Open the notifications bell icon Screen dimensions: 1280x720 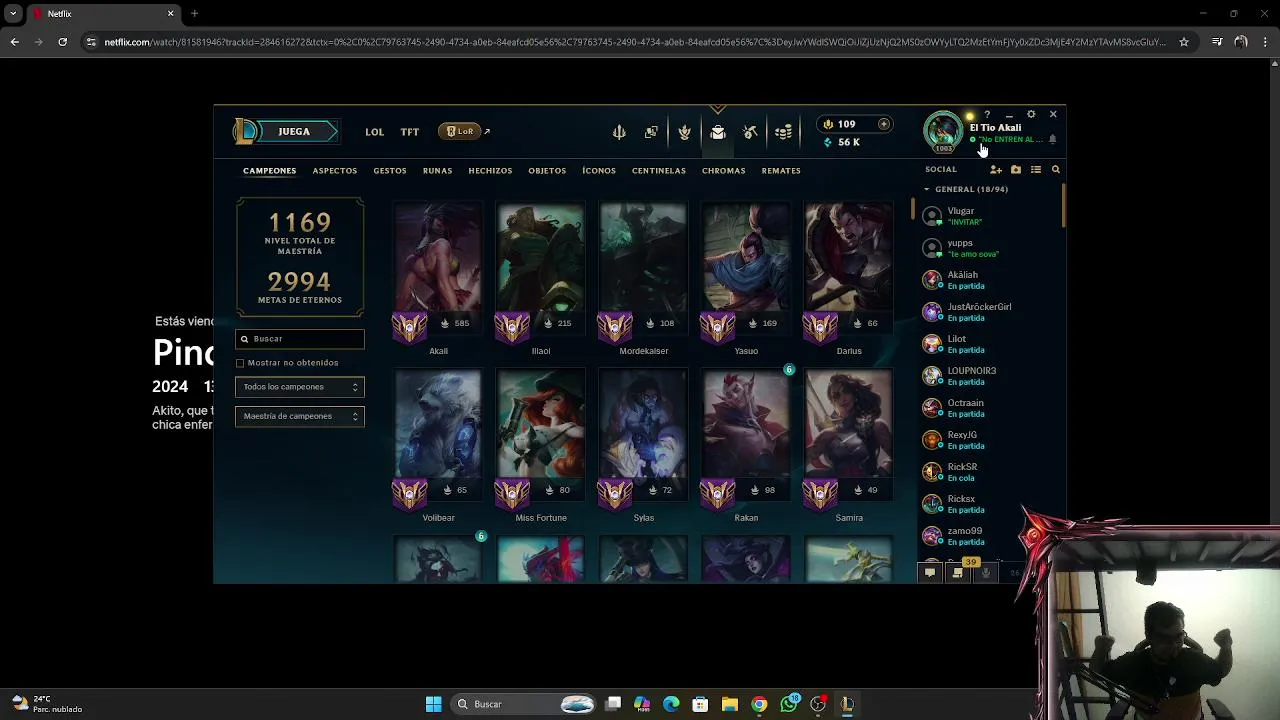pos(1052,139)
